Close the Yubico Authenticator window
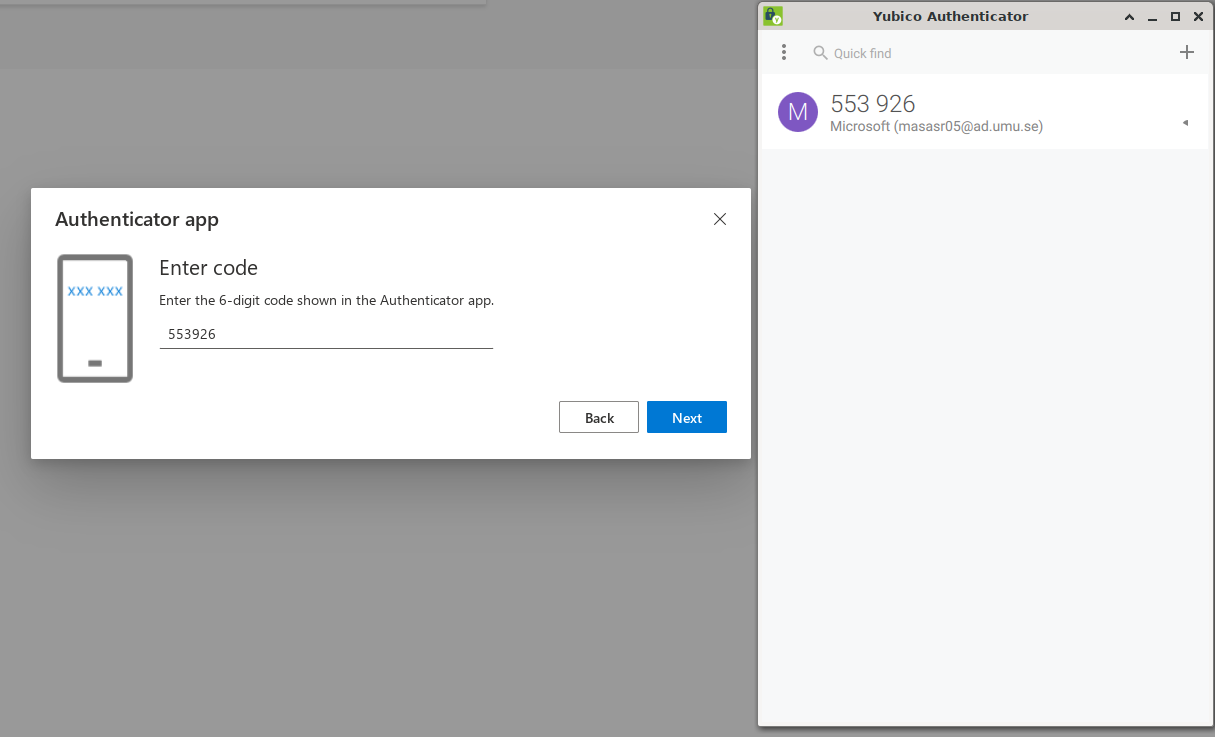The image size is (1215, 737). click(x=1198, y=17)
